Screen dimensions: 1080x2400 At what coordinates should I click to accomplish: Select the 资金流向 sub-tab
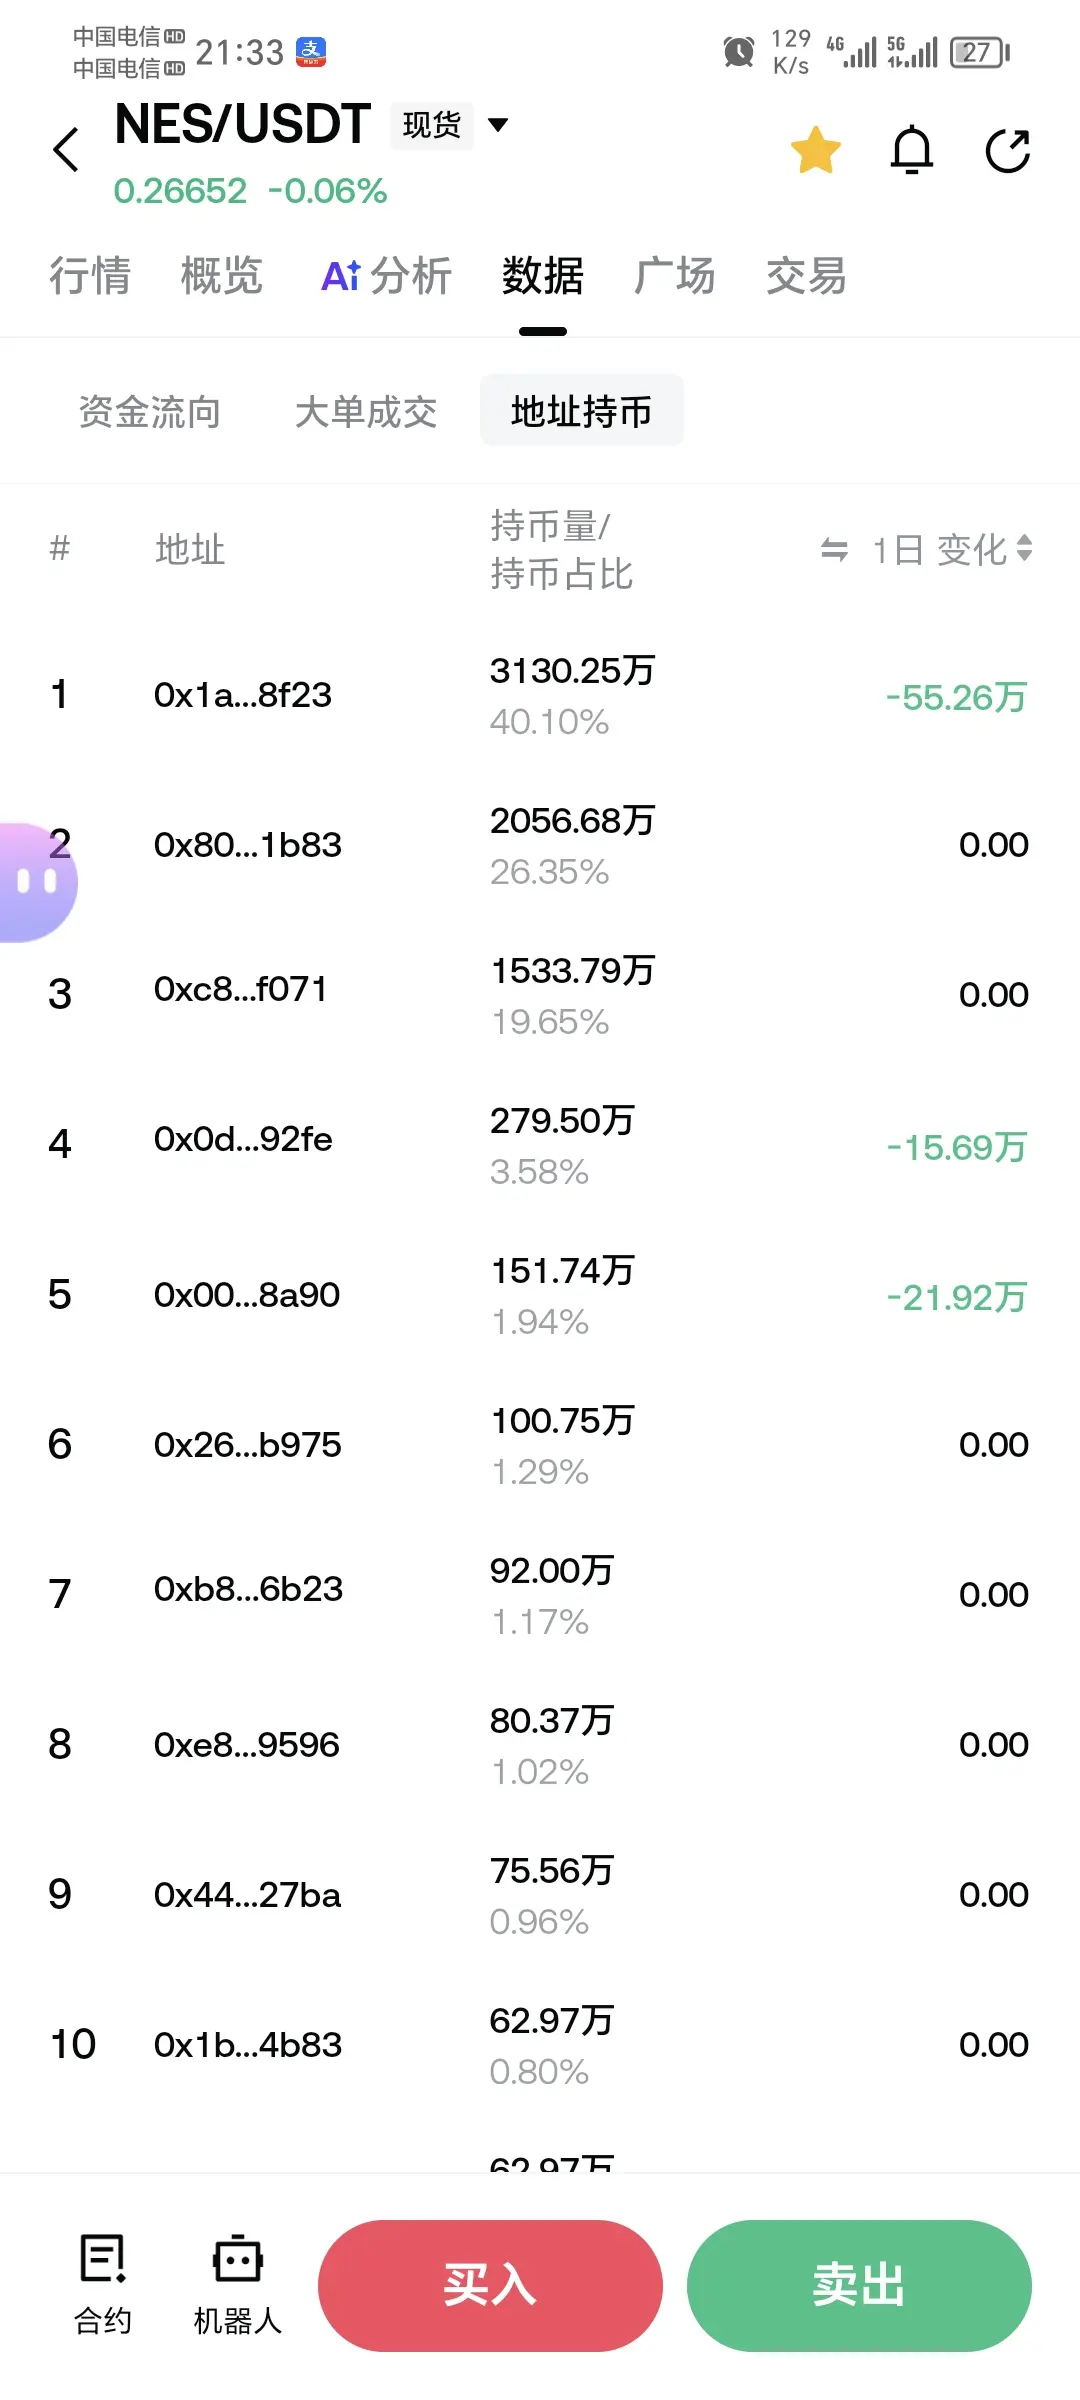pyautogui.click(x=150, y=411)
